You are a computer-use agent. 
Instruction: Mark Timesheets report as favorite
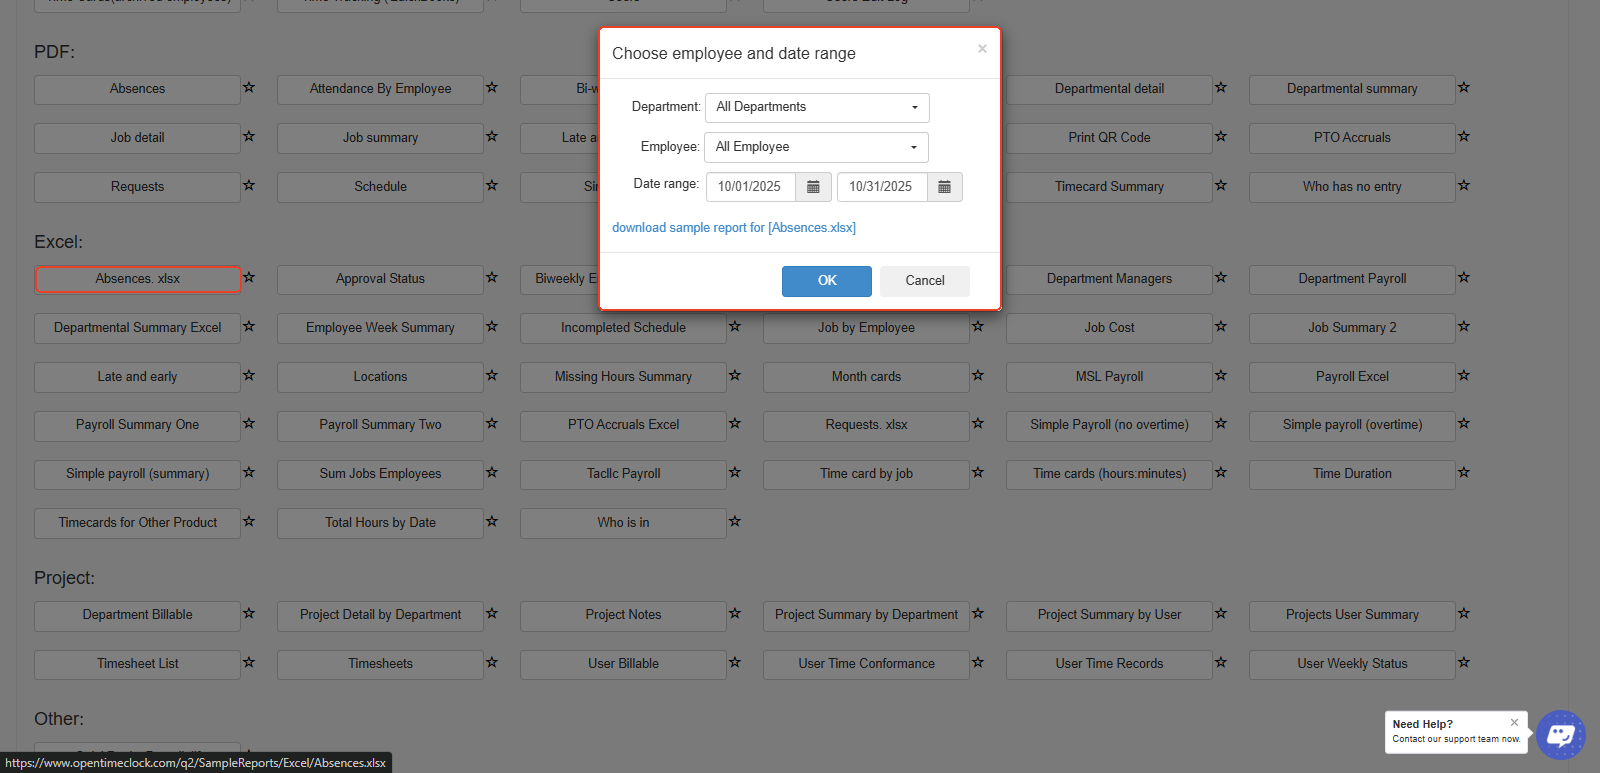point(492,663)
